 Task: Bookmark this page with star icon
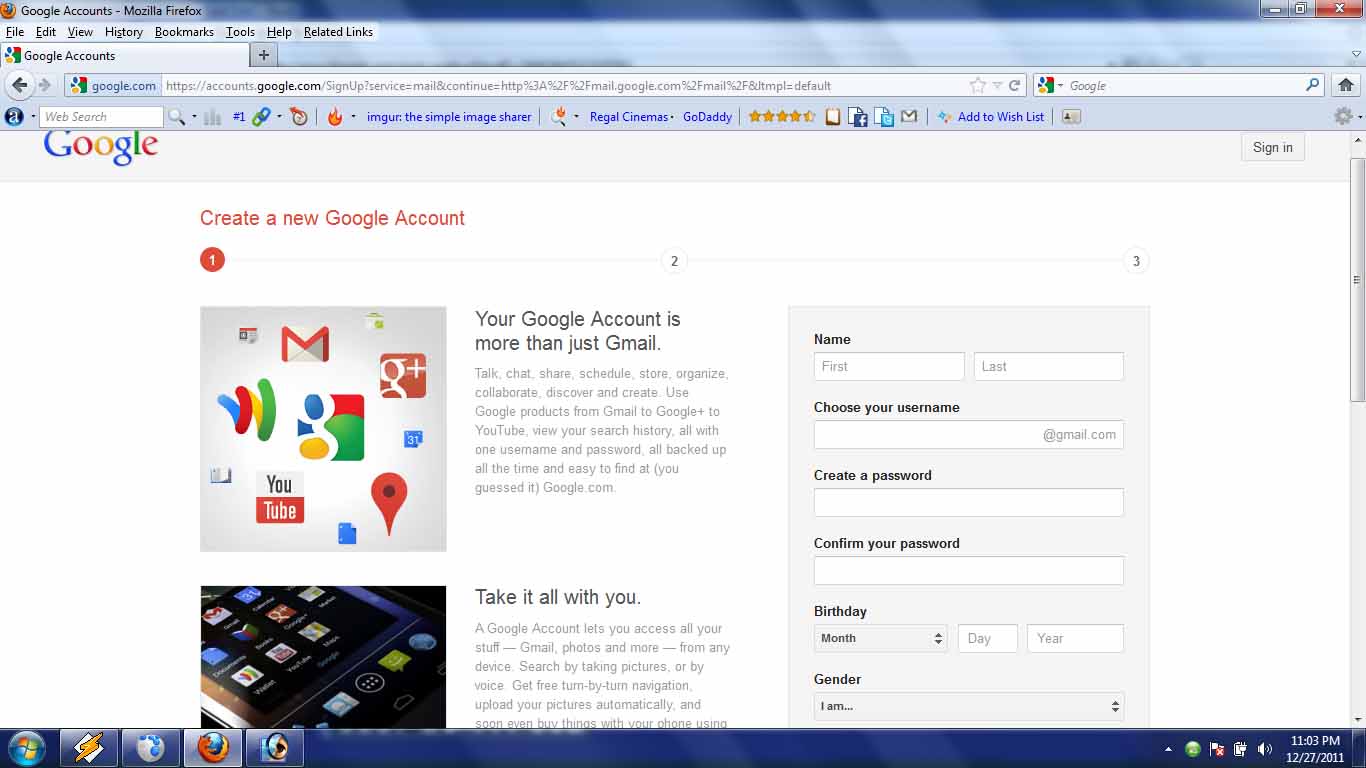pos(978,85)
